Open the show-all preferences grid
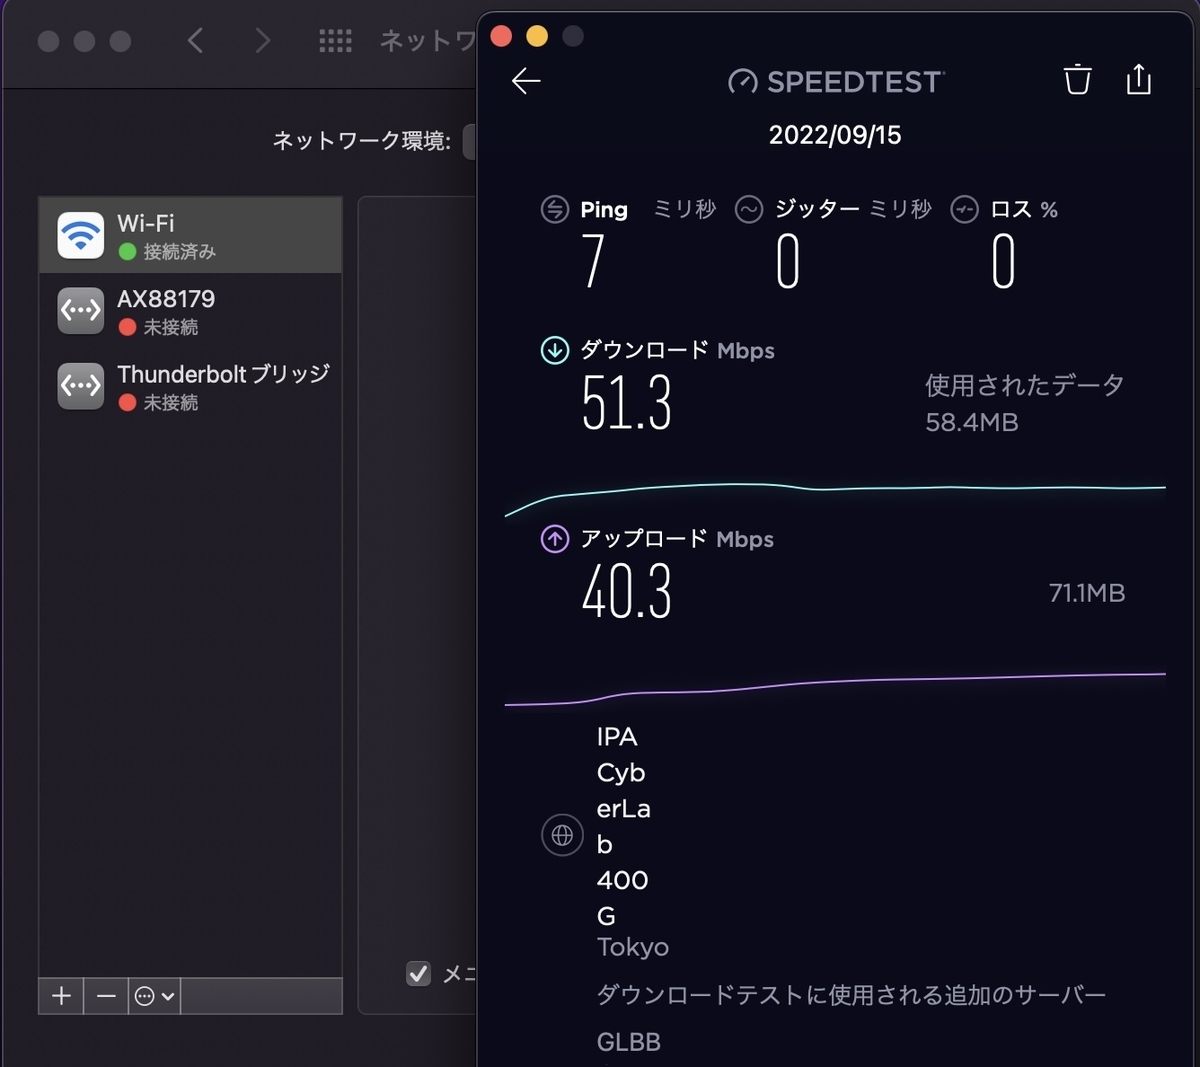This screenshot has width=1200, height=1067. tap(335, 41)
